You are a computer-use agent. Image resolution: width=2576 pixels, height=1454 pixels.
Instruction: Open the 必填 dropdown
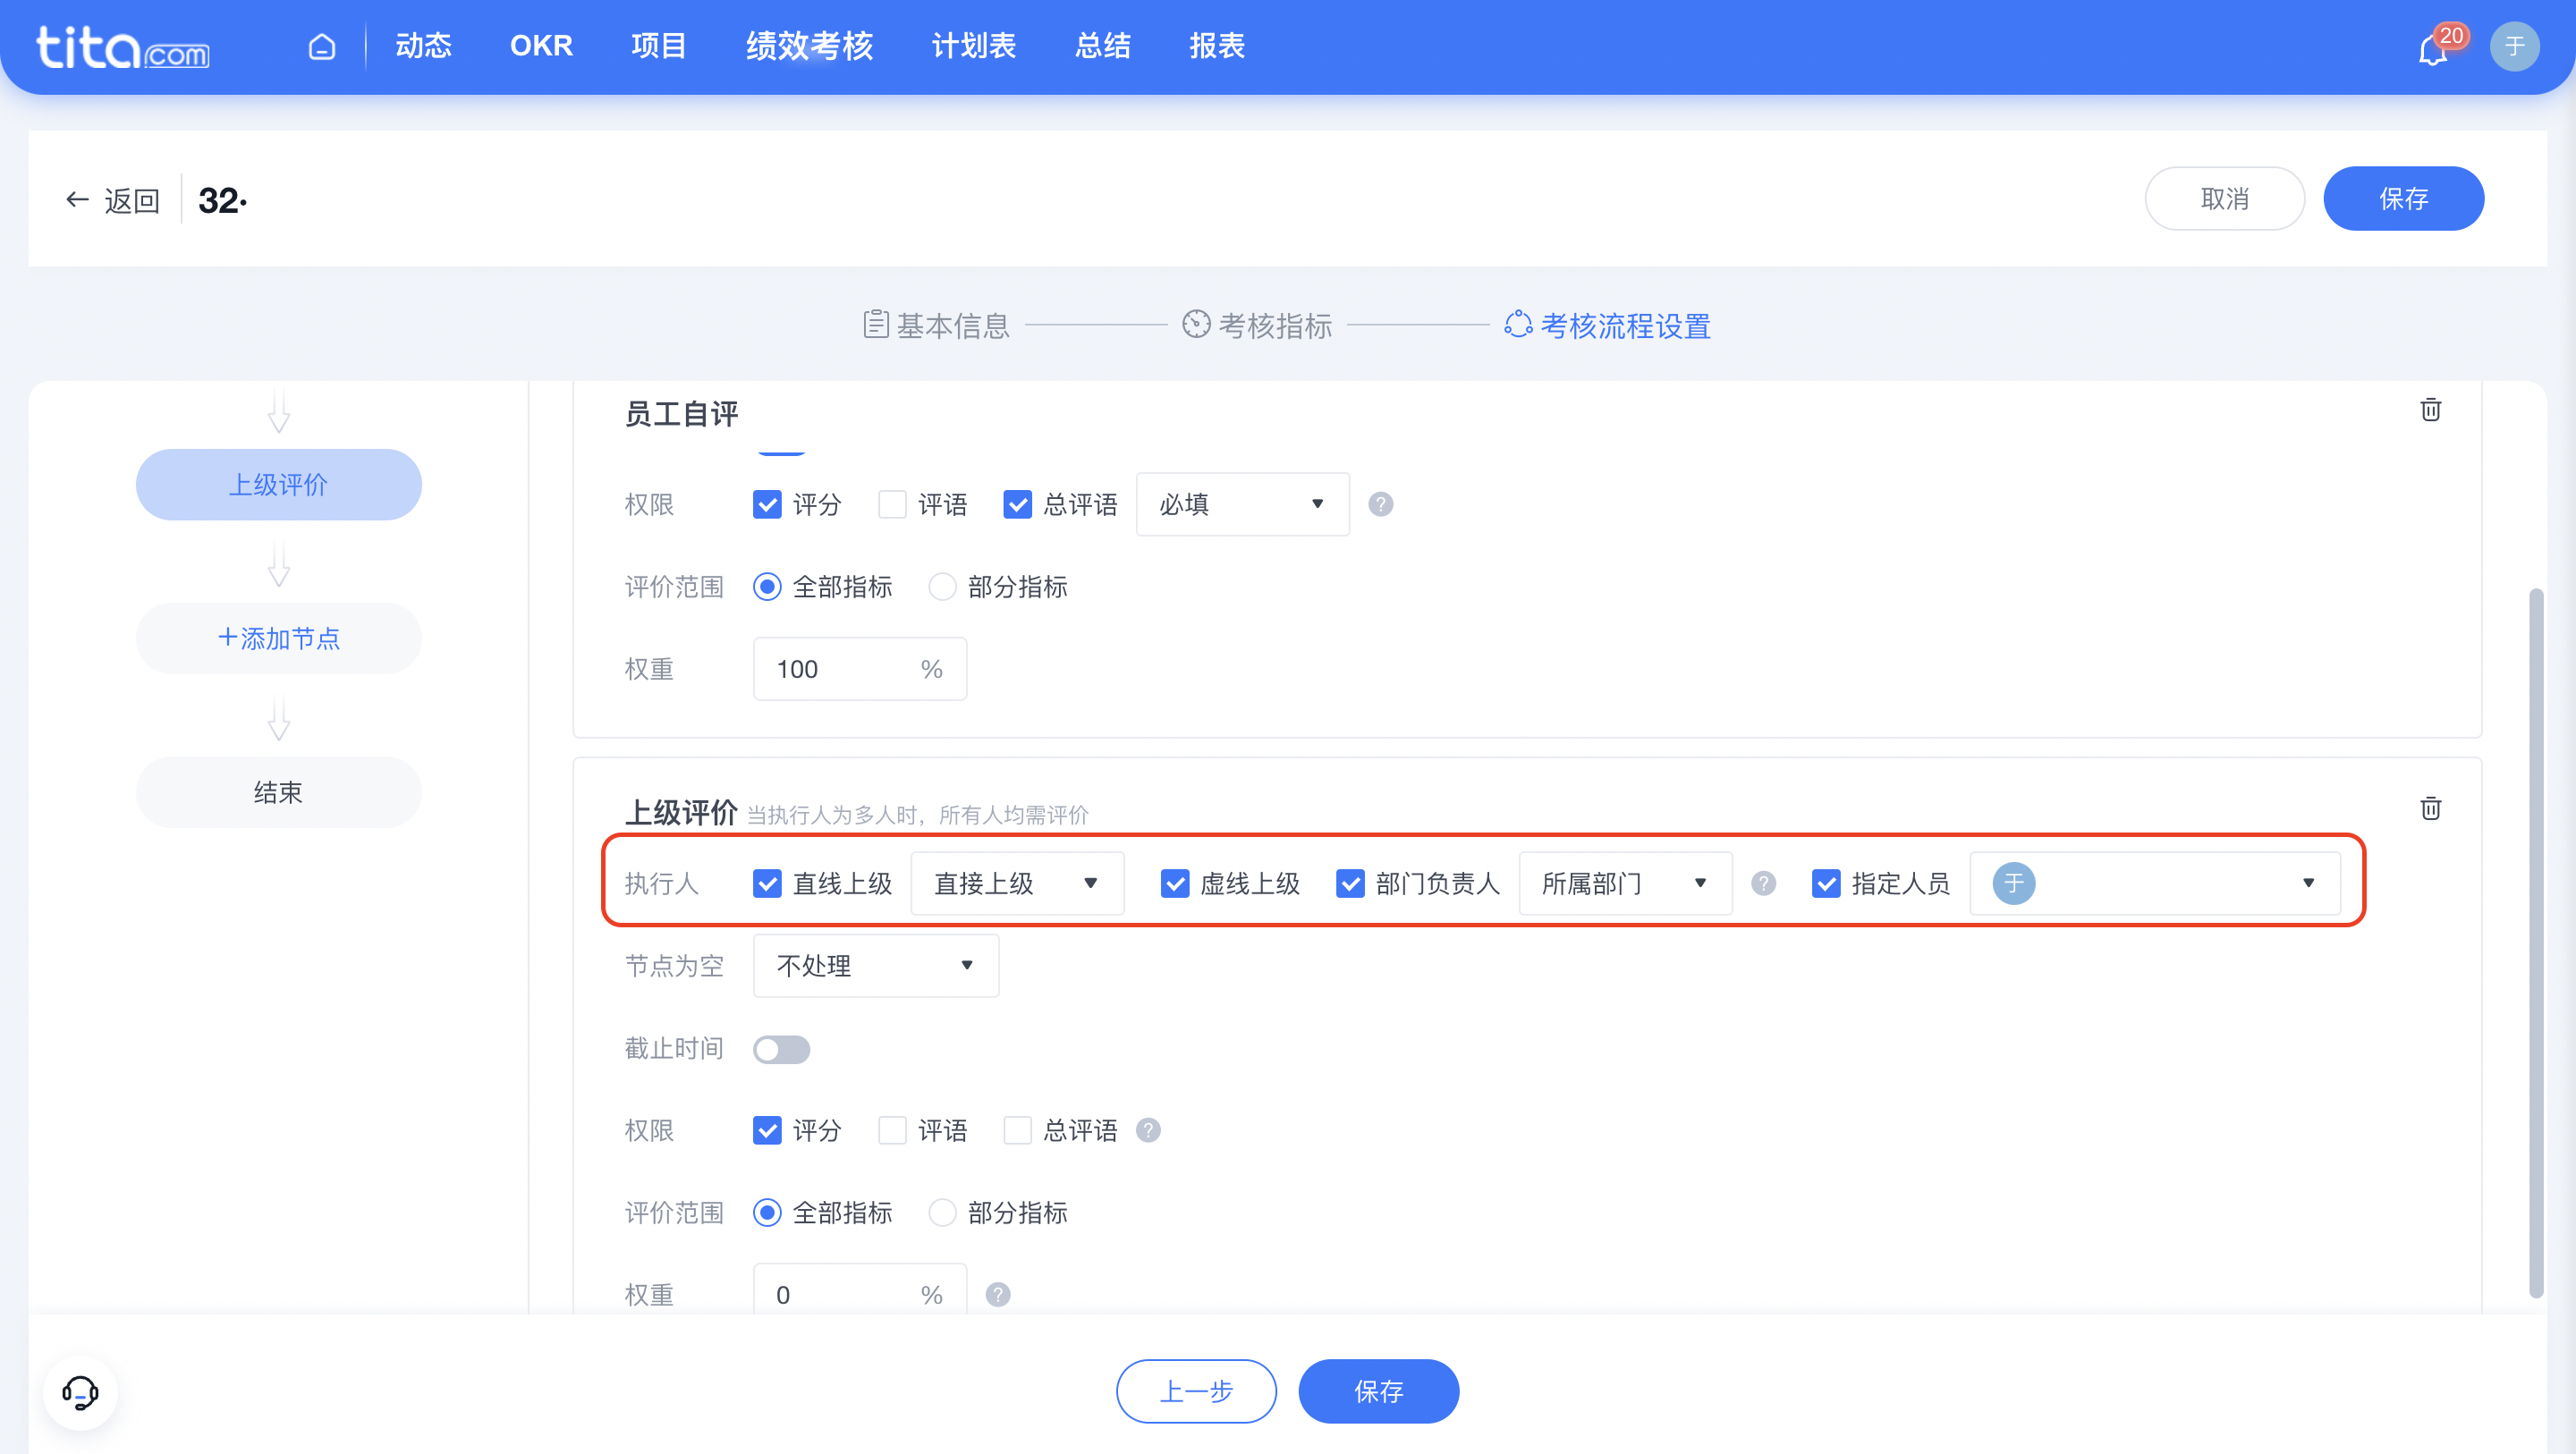coord(1242,504)
